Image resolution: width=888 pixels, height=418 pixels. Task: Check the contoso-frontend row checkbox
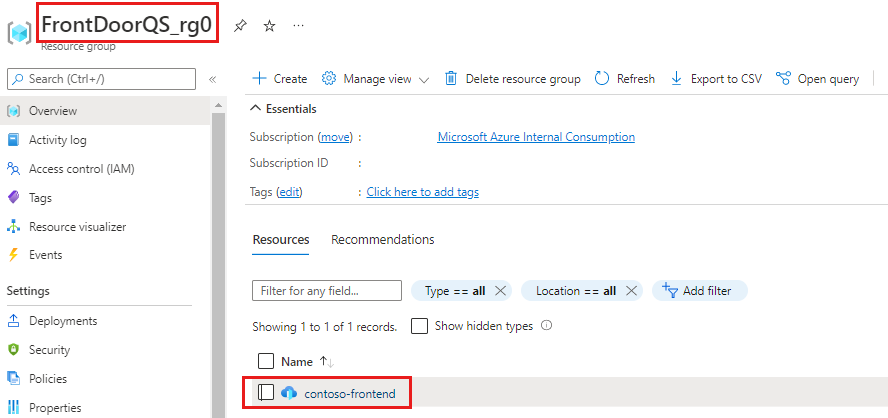(x=266, y=392)
